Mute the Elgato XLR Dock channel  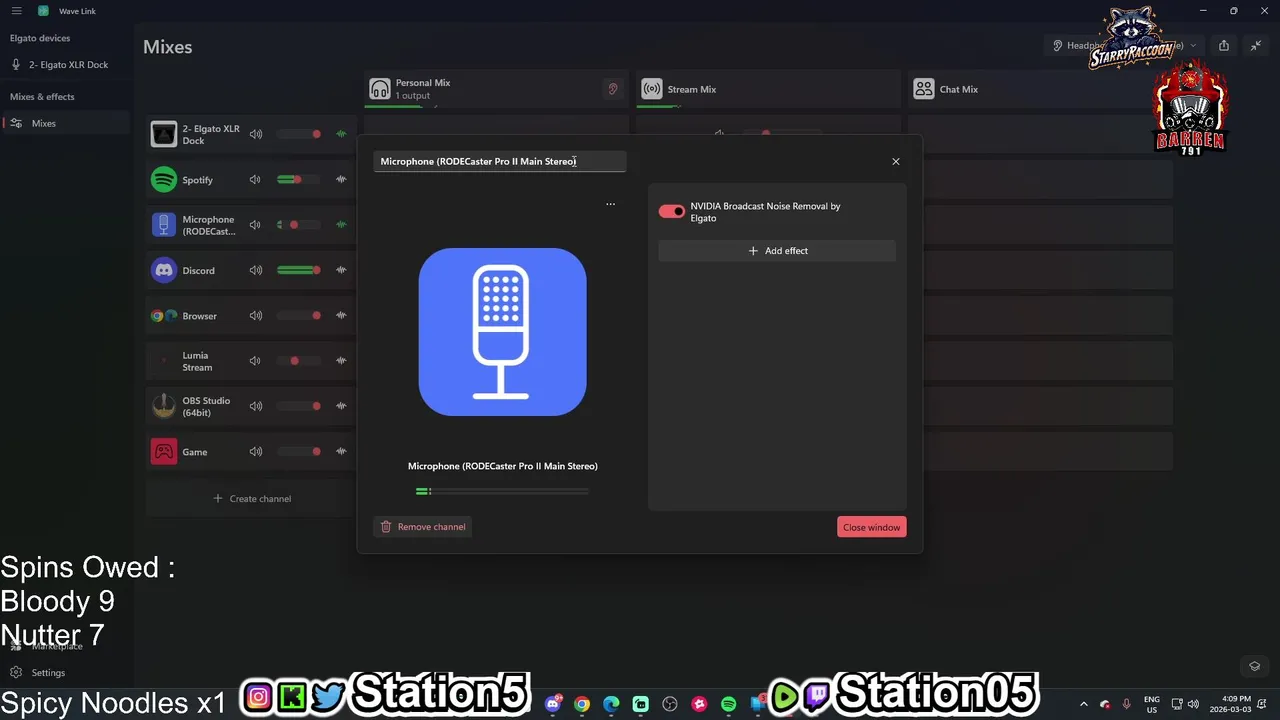[x=256, y=134]
